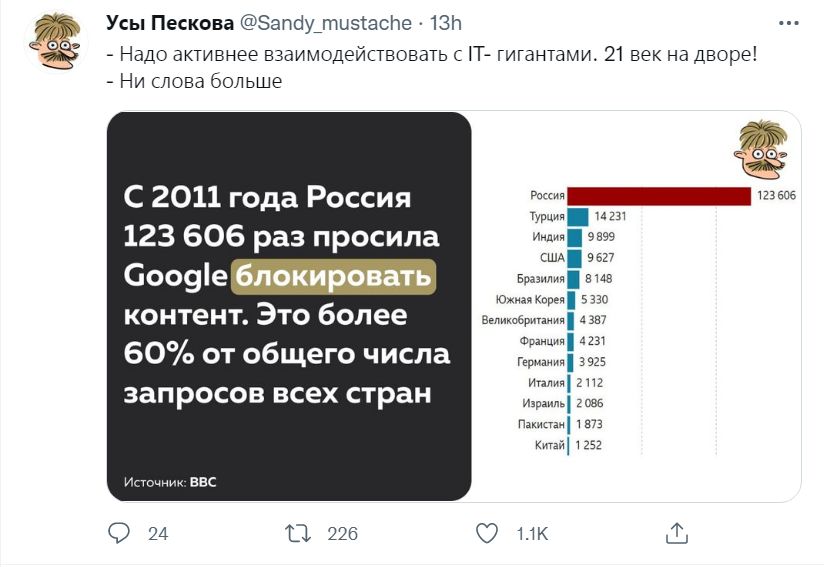
Task: Click the red Россия bar in the chart
Action: (659, 196)
